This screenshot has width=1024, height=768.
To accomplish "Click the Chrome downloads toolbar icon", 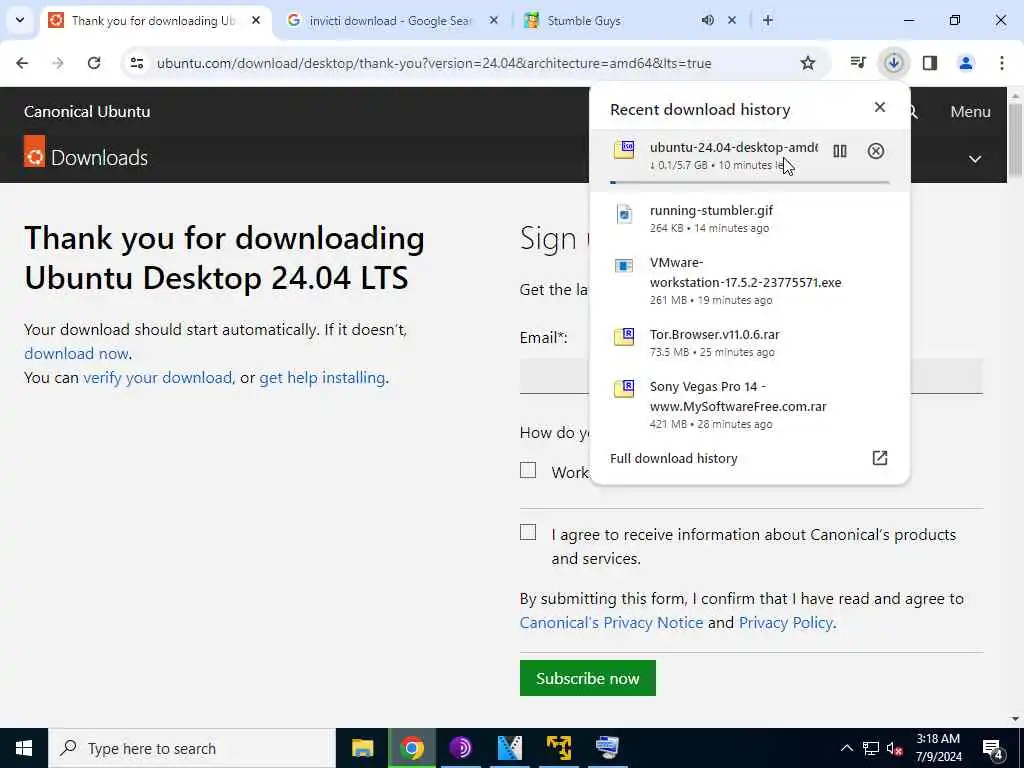I will click(x=893, y=63).
